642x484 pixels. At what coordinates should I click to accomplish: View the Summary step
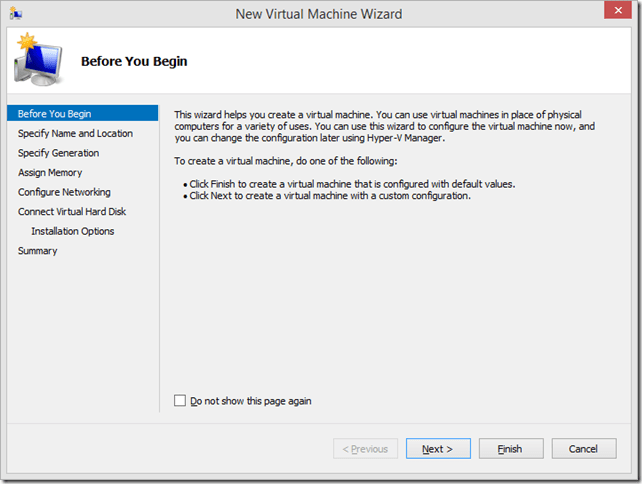[37, 251]
